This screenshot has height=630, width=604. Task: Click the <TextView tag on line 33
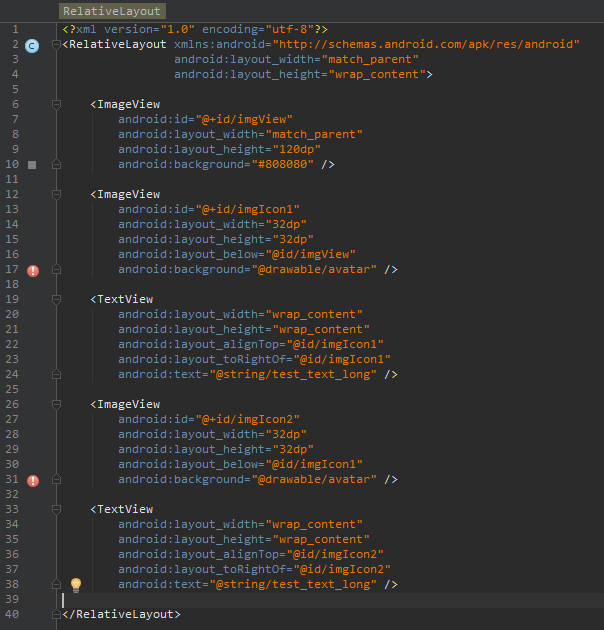click(x=122, y=509)
